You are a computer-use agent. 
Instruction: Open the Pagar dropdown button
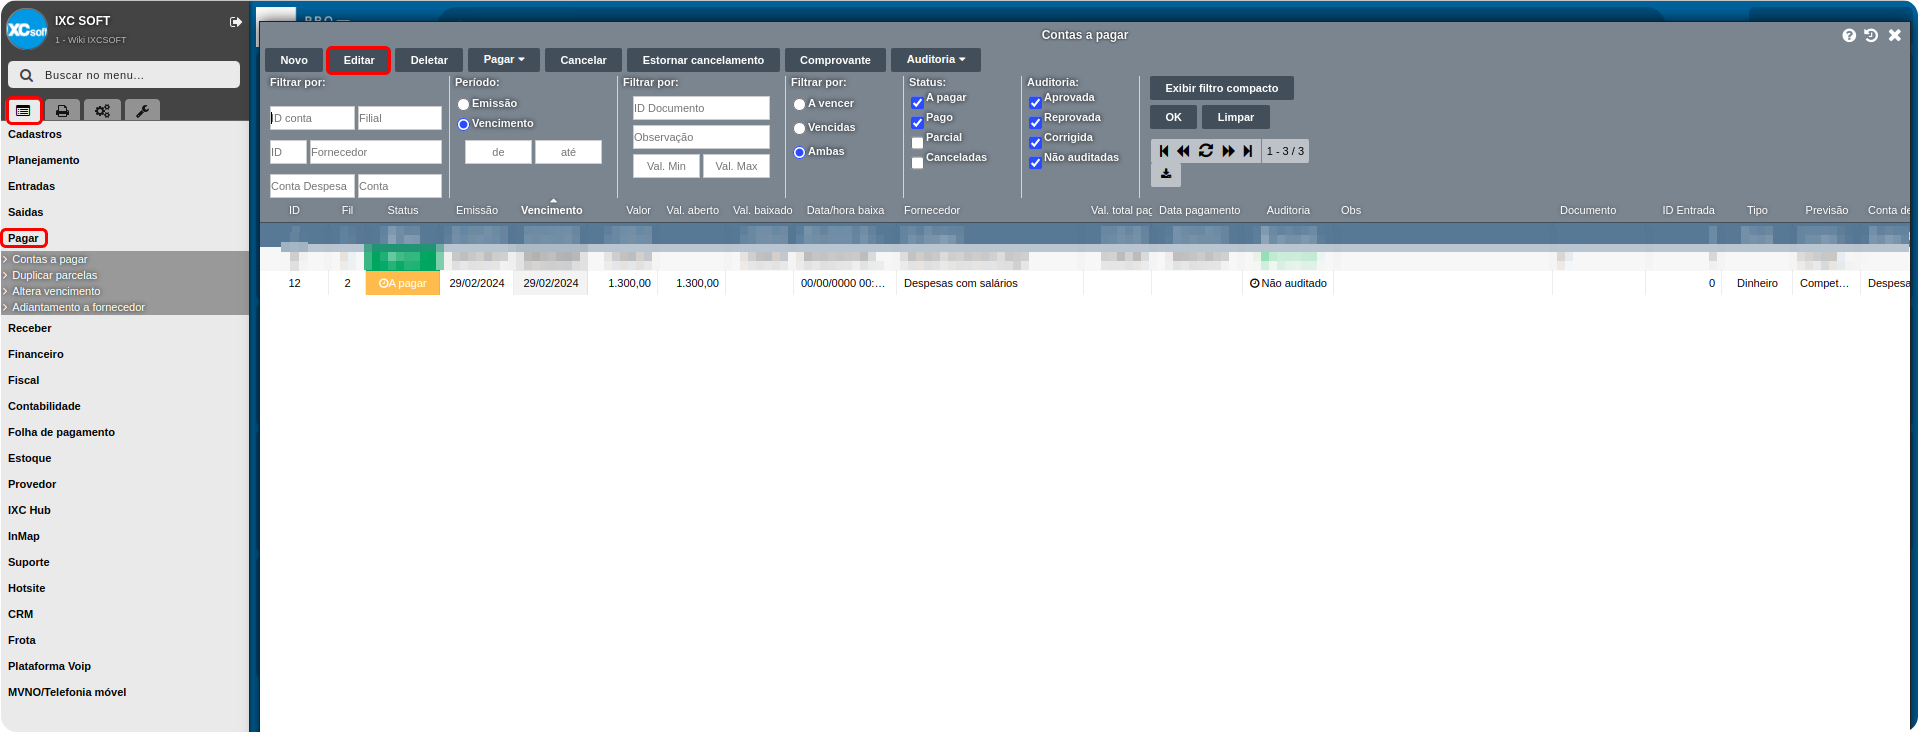[504, 60]
